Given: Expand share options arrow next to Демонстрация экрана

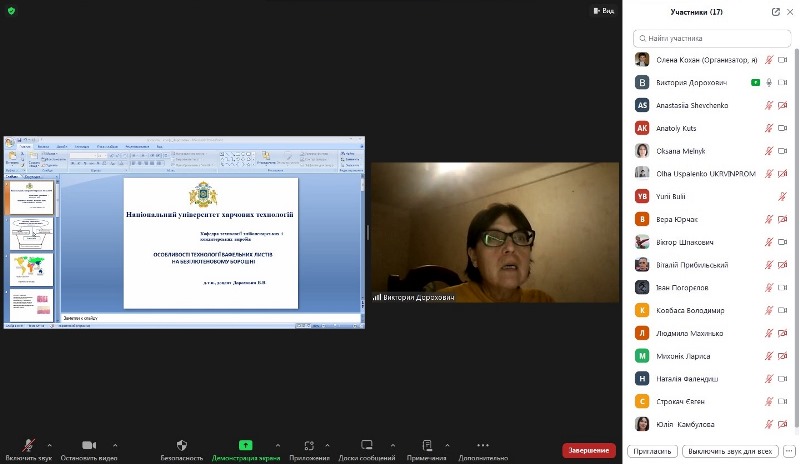Looking at the screenshot, I should tap(278, 445).
